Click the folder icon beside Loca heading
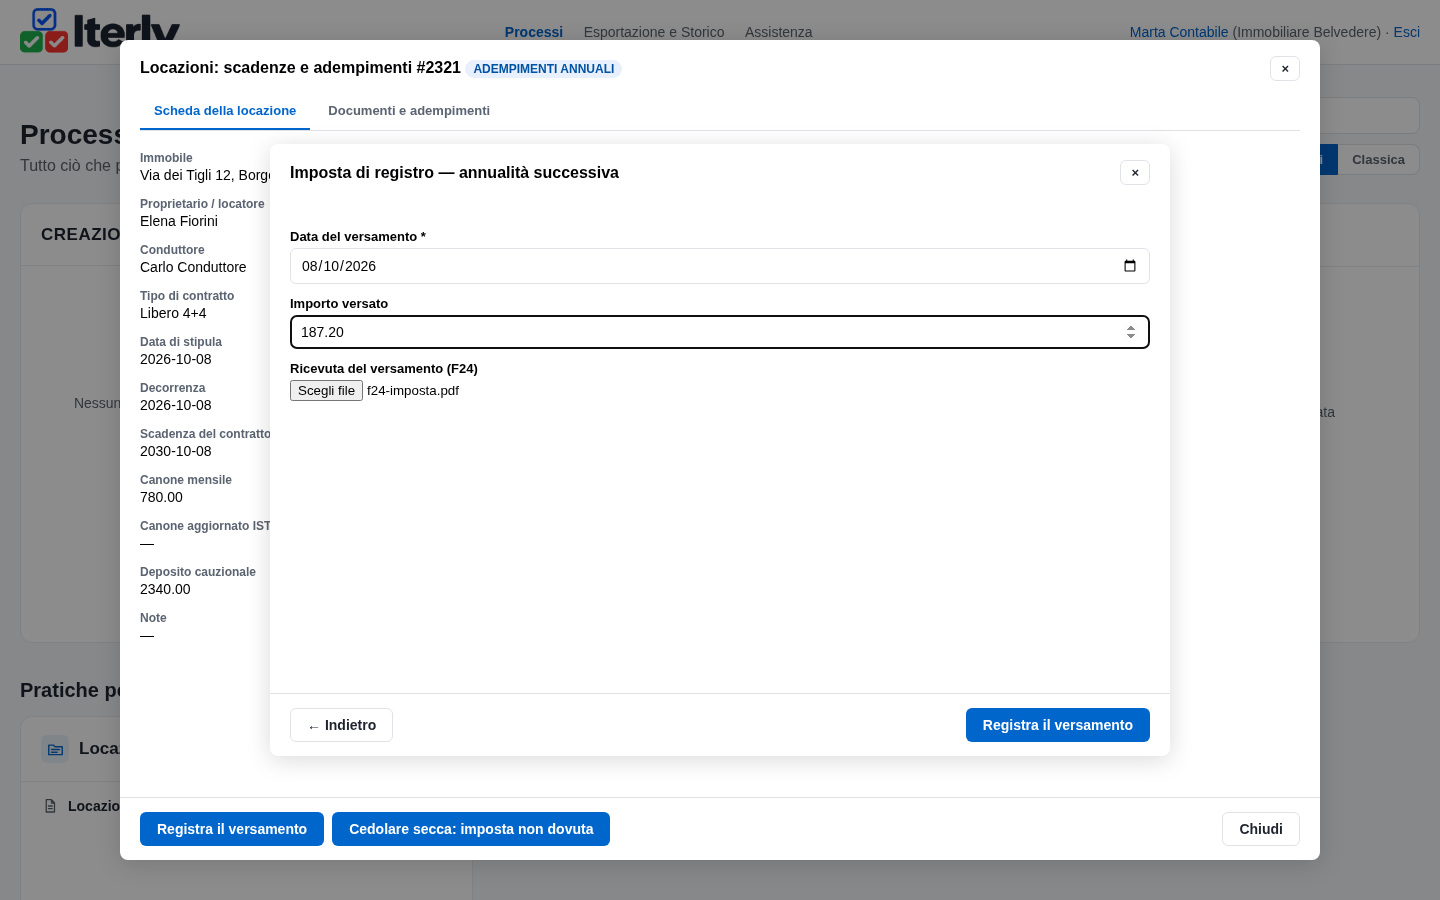Image resolution: width=1440 pixels, height=900 pixels. [55, 749]
